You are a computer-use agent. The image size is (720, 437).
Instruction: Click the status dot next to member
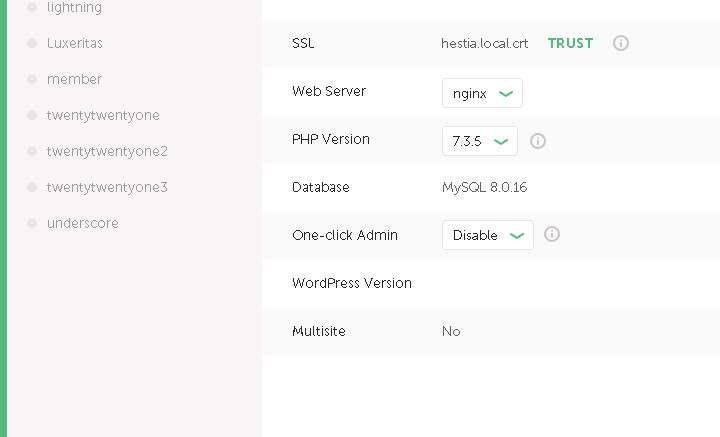coord(32,79)
